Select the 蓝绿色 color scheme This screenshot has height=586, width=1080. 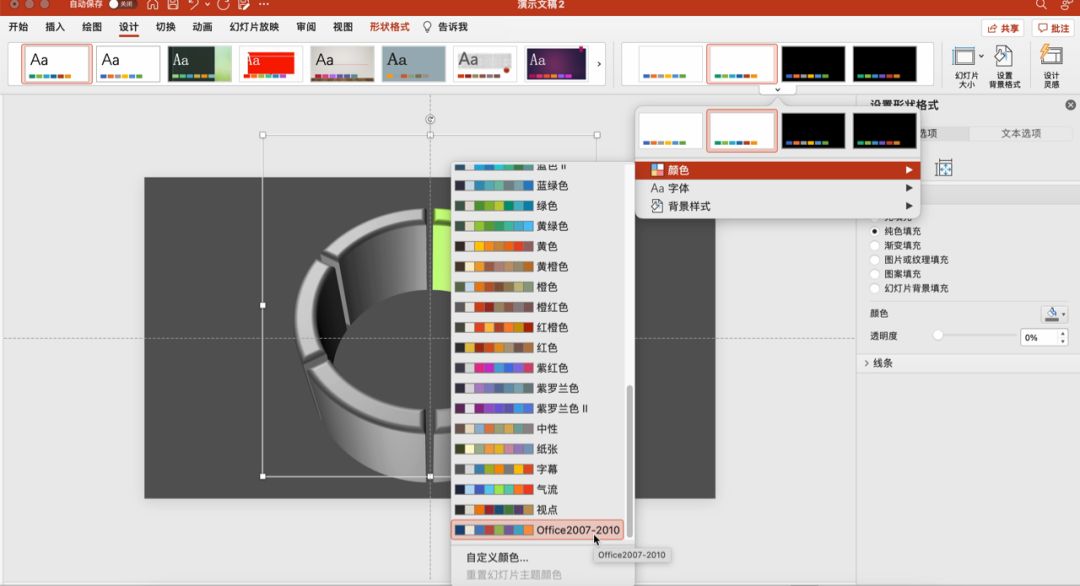coord(538,185)
